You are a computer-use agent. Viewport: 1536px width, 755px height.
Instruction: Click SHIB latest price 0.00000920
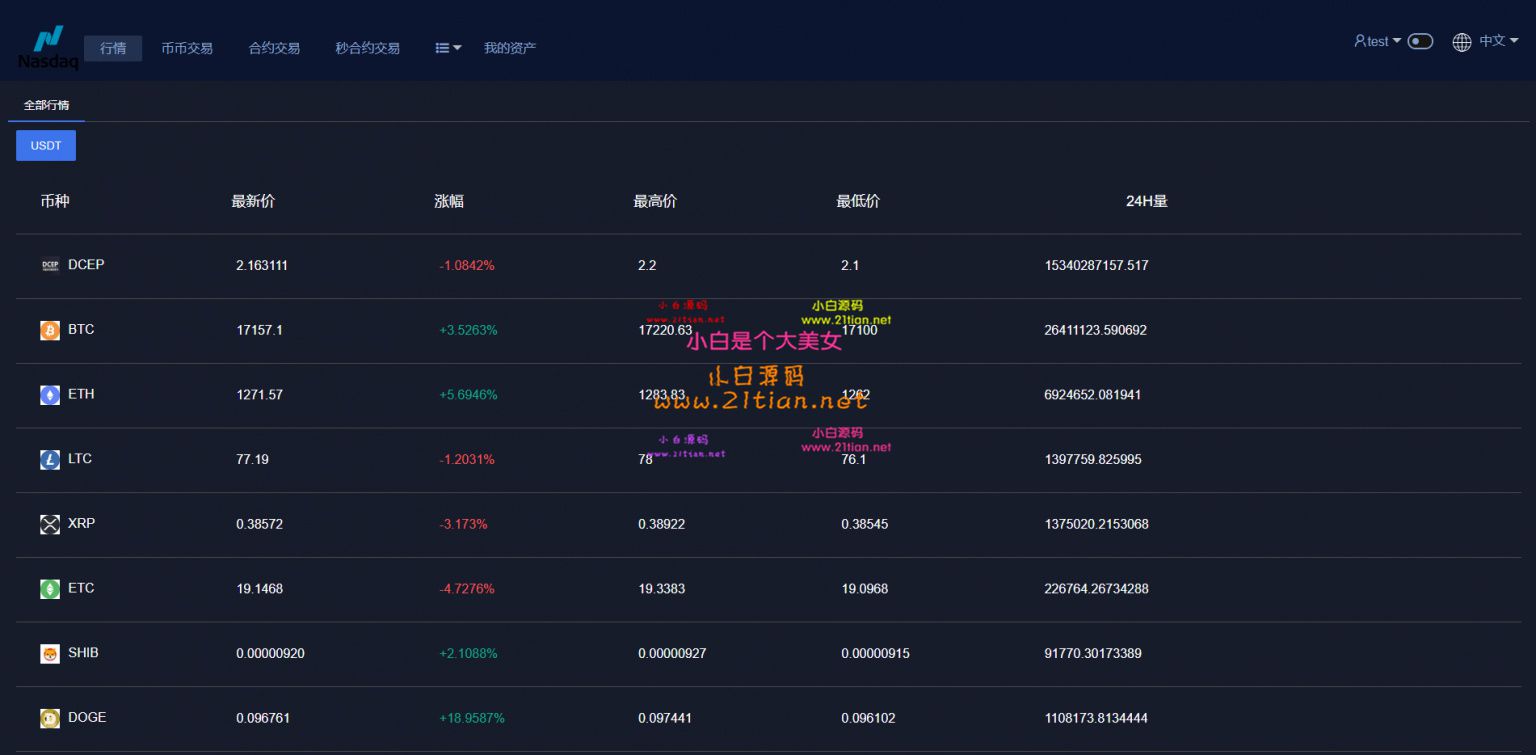270,654
